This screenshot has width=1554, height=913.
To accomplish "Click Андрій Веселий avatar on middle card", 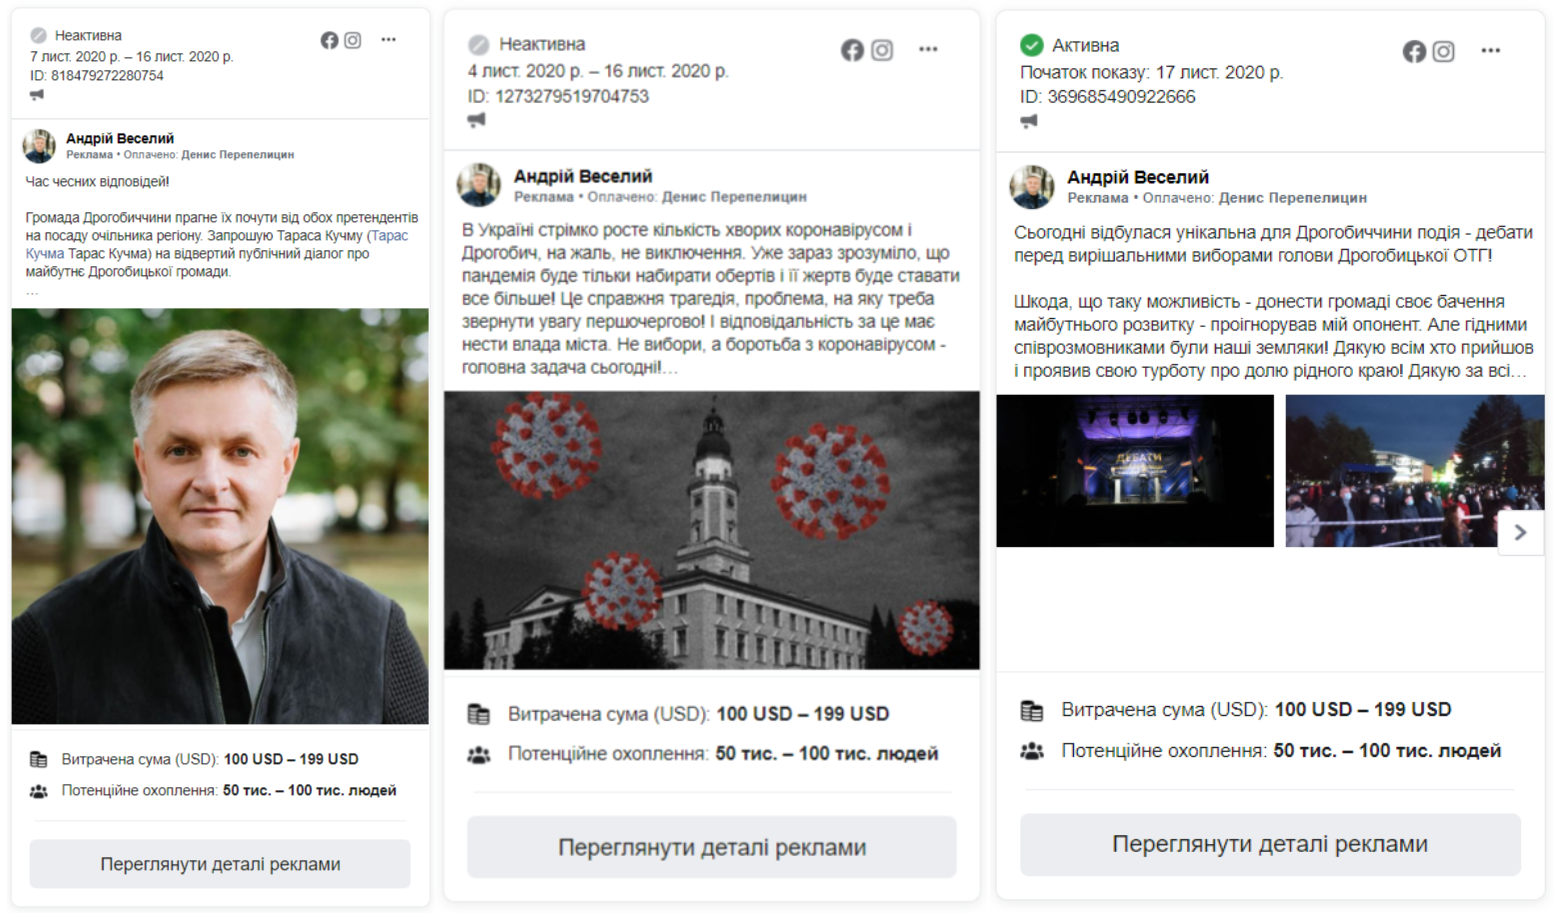I will pyautogui.click(x=479, y=185).
